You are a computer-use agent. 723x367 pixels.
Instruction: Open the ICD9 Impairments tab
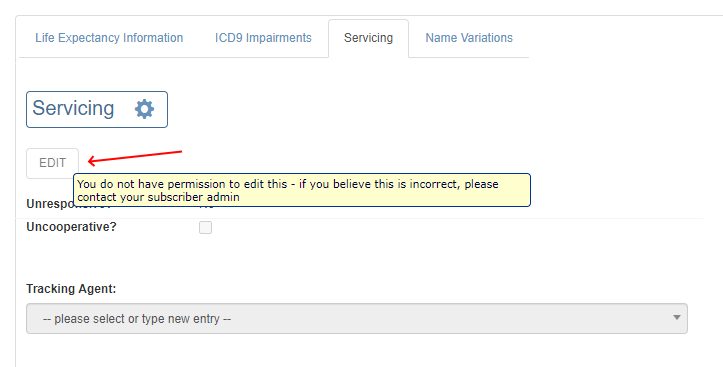263,38
